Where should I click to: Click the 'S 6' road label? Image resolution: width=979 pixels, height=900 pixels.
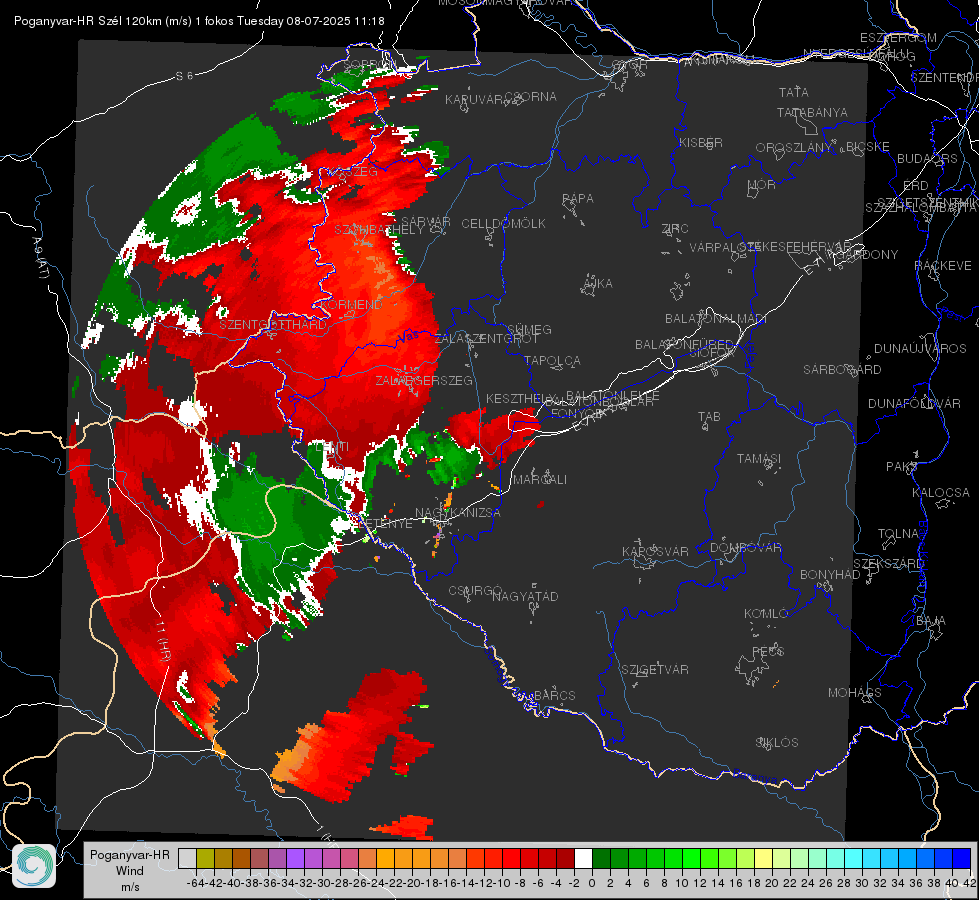point(184,76)
